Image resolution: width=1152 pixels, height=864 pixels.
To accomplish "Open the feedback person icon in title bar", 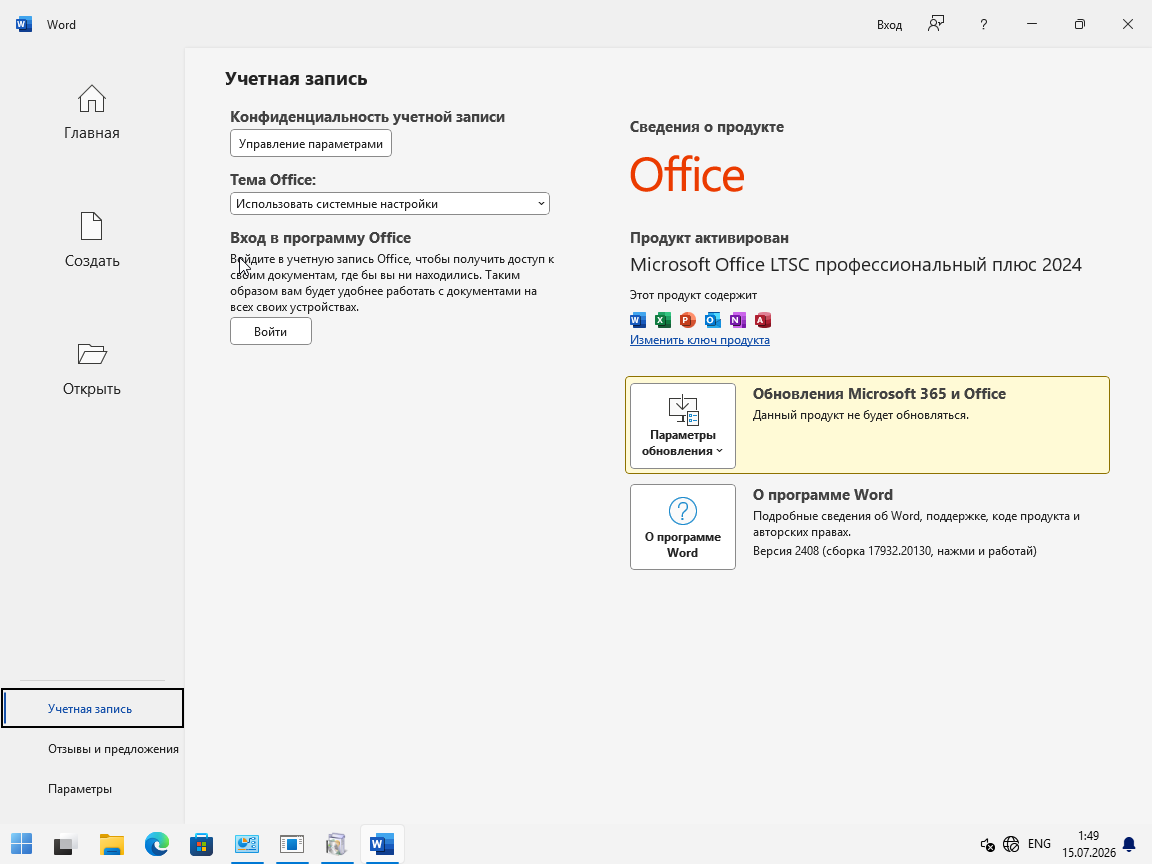I will [936, 24].
